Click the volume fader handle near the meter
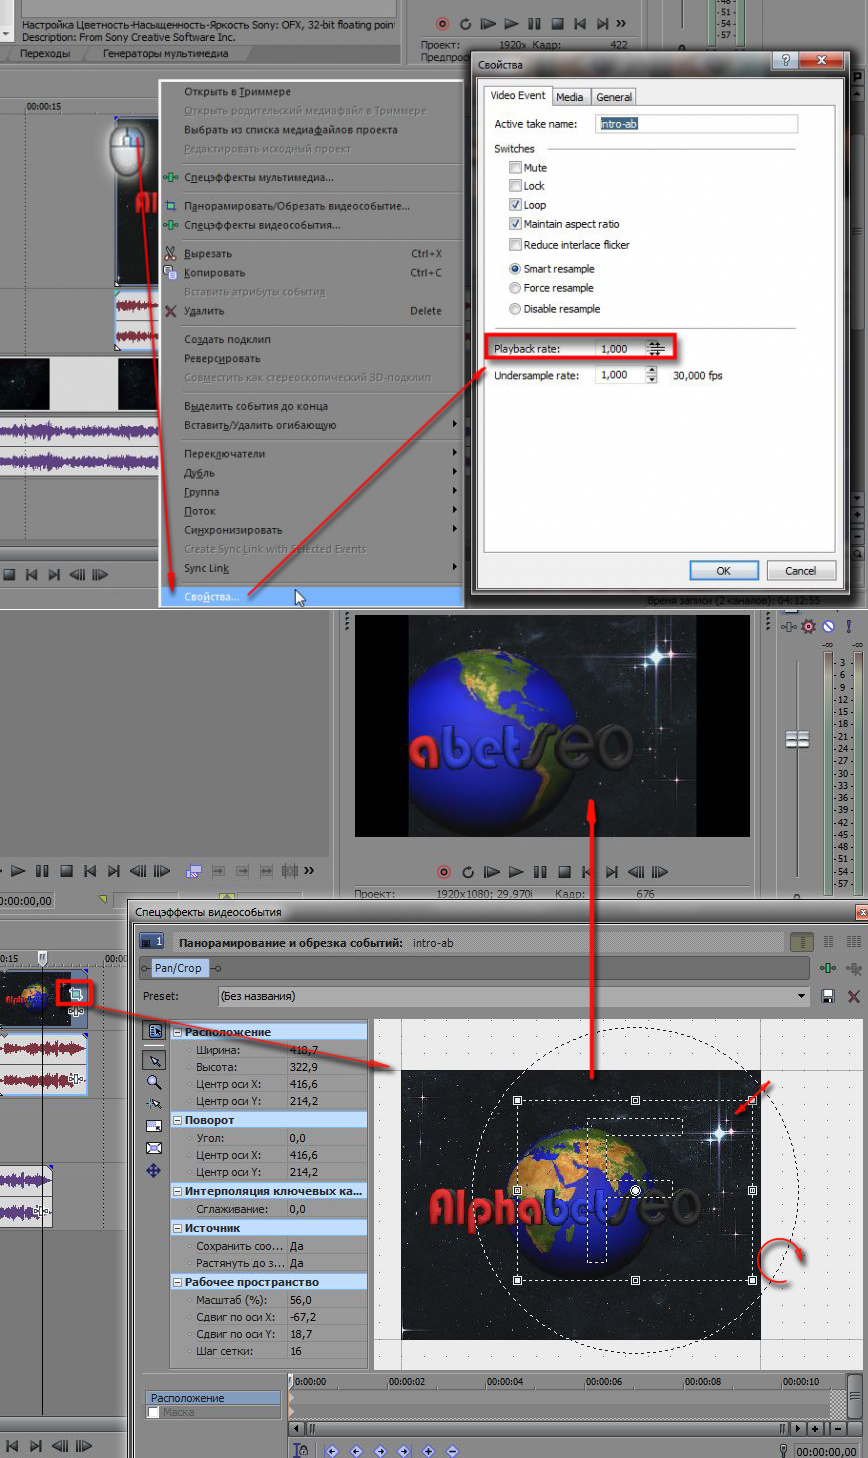 [x=797, y=739]
